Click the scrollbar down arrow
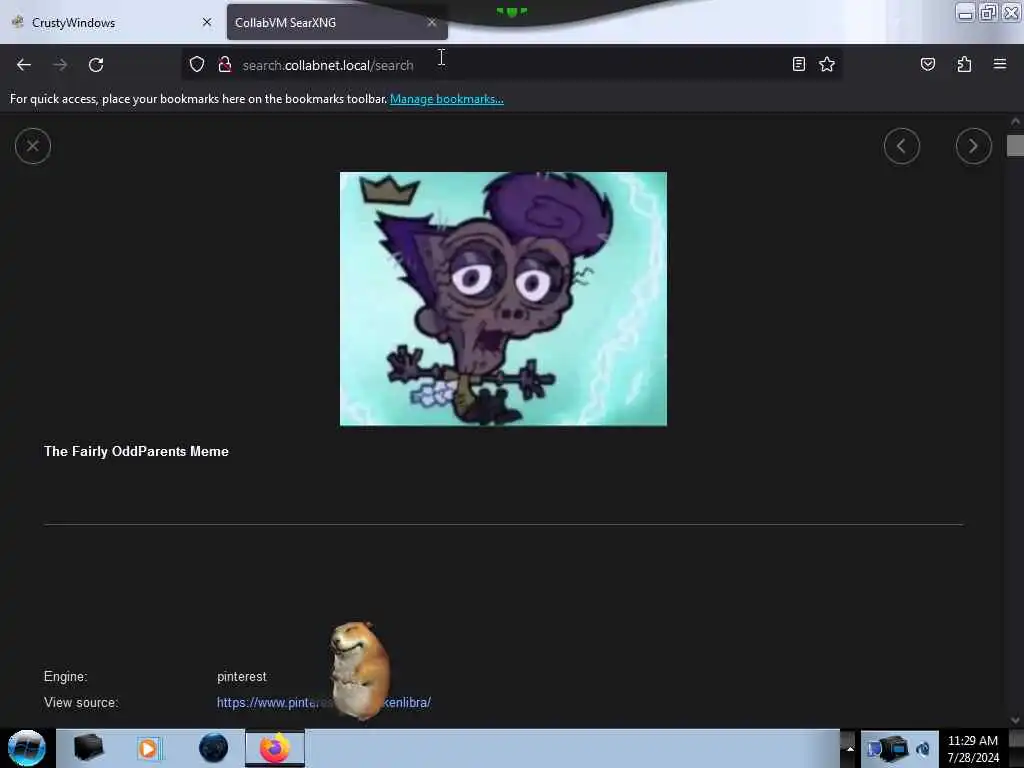 pyautogui.click(x=1015, y=720)
